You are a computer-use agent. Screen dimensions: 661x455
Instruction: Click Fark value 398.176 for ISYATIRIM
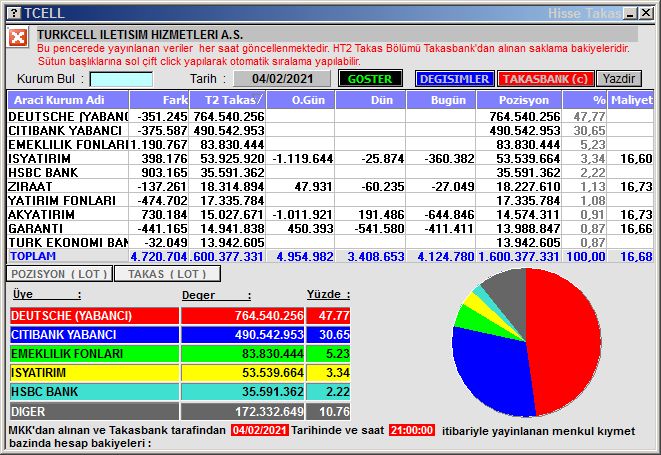coord(164,159)
